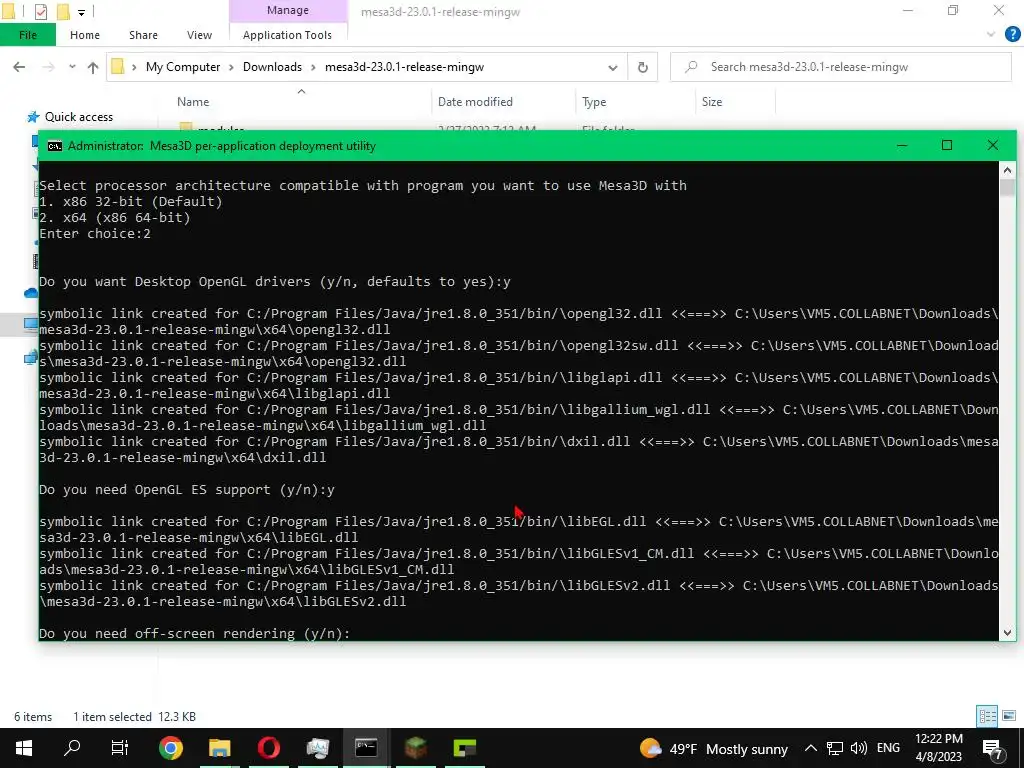Open the clock and calendar flyout

pos(938,748)
